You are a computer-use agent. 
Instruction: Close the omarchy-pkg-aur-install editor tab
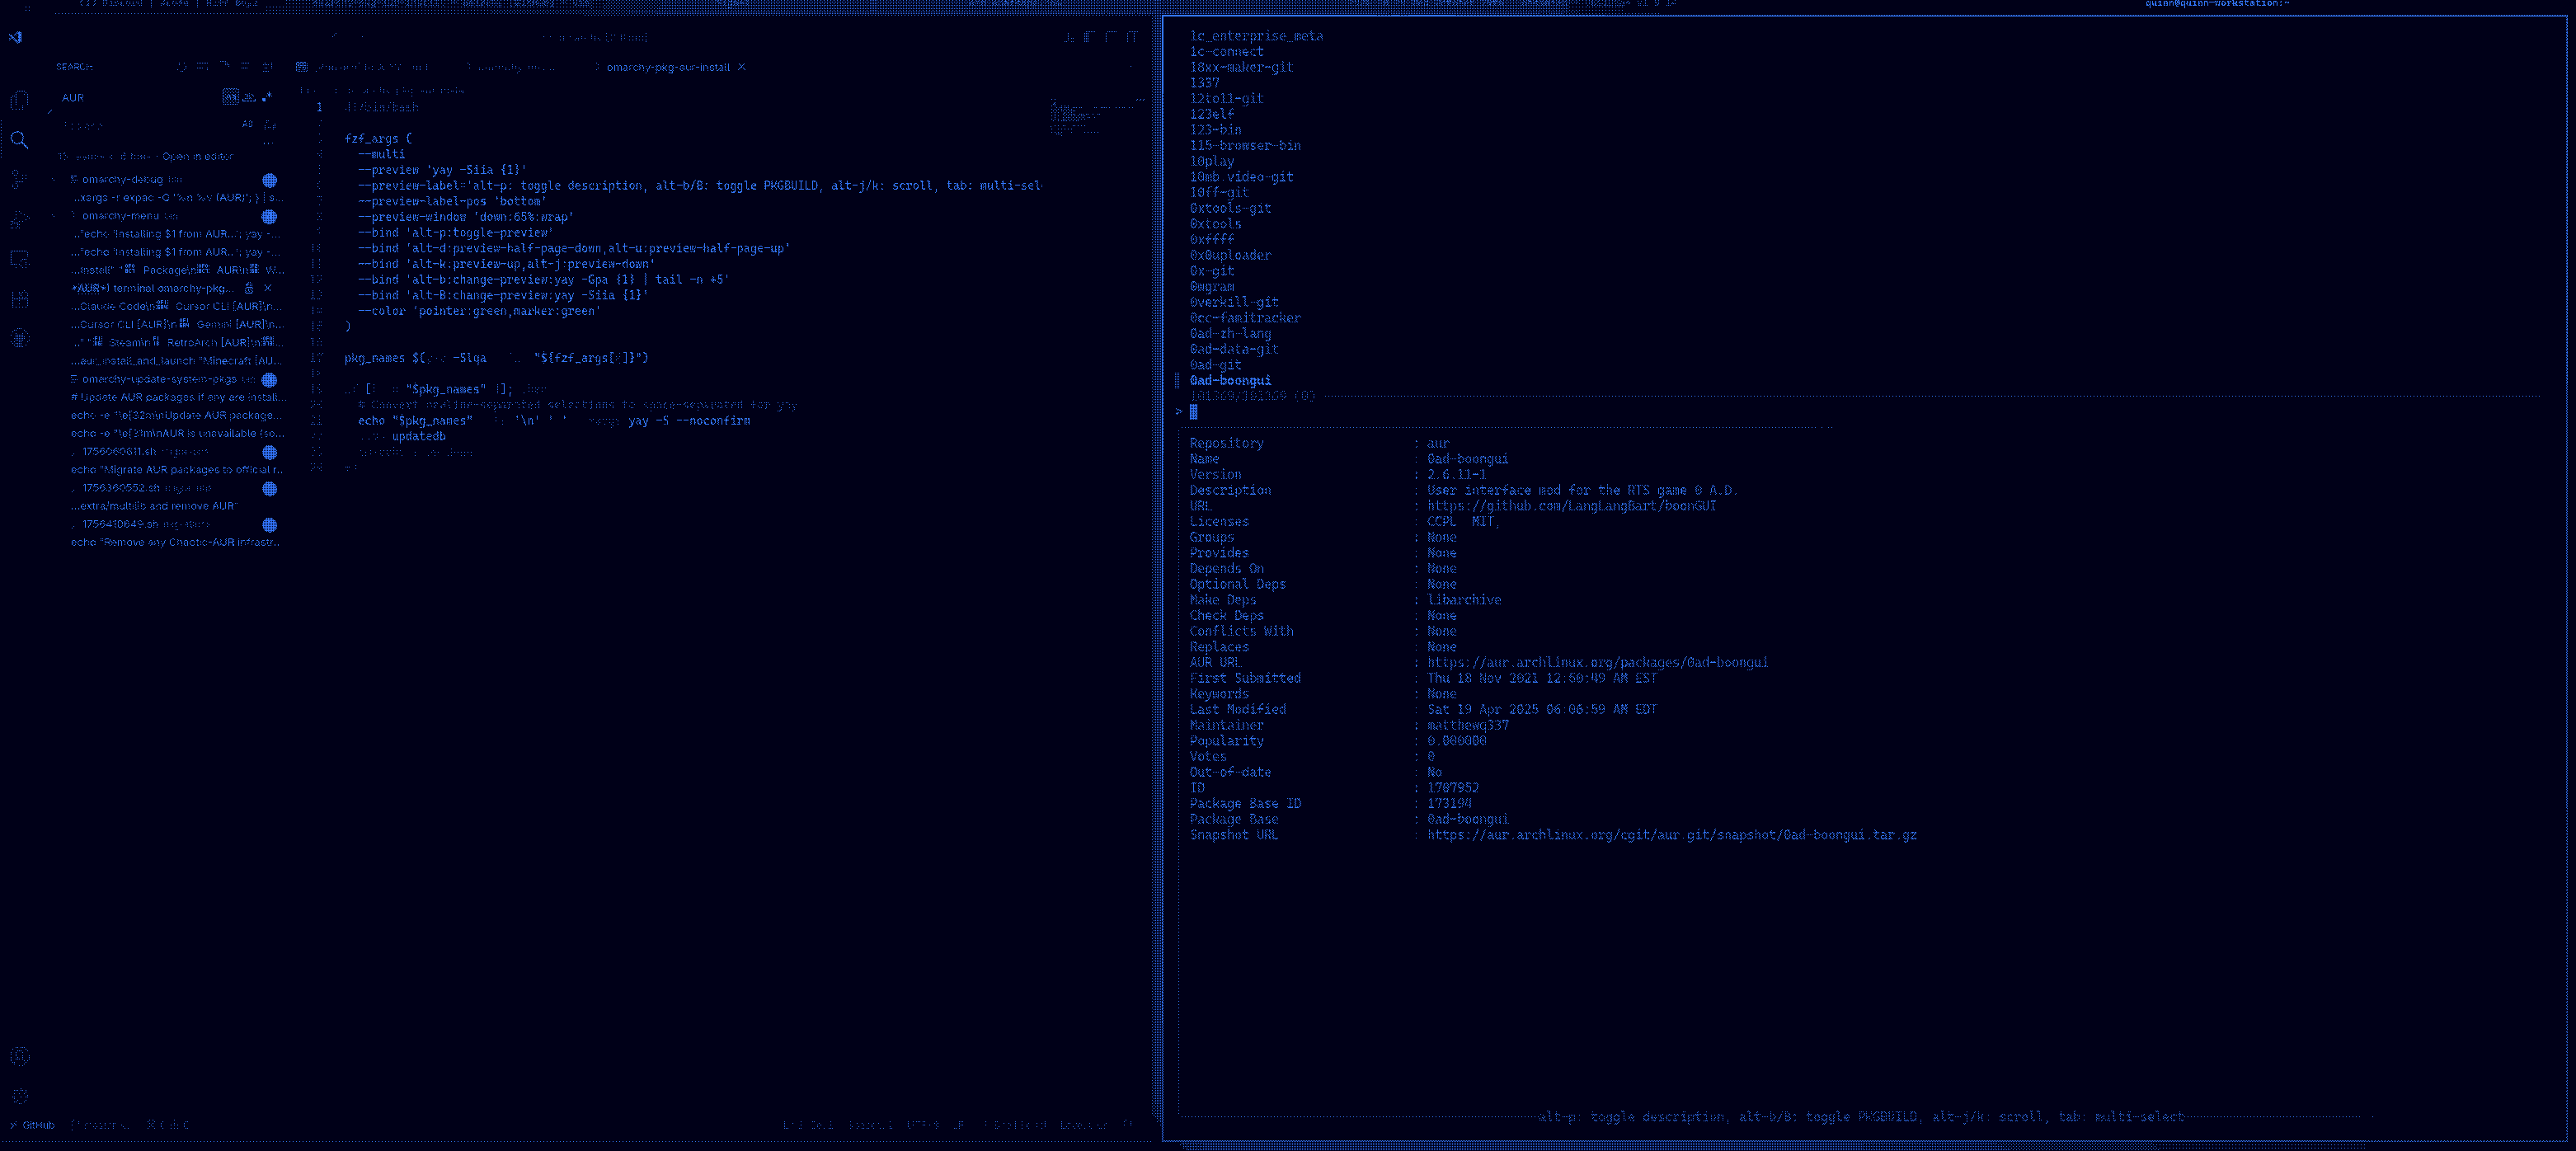tap(741, 67)
